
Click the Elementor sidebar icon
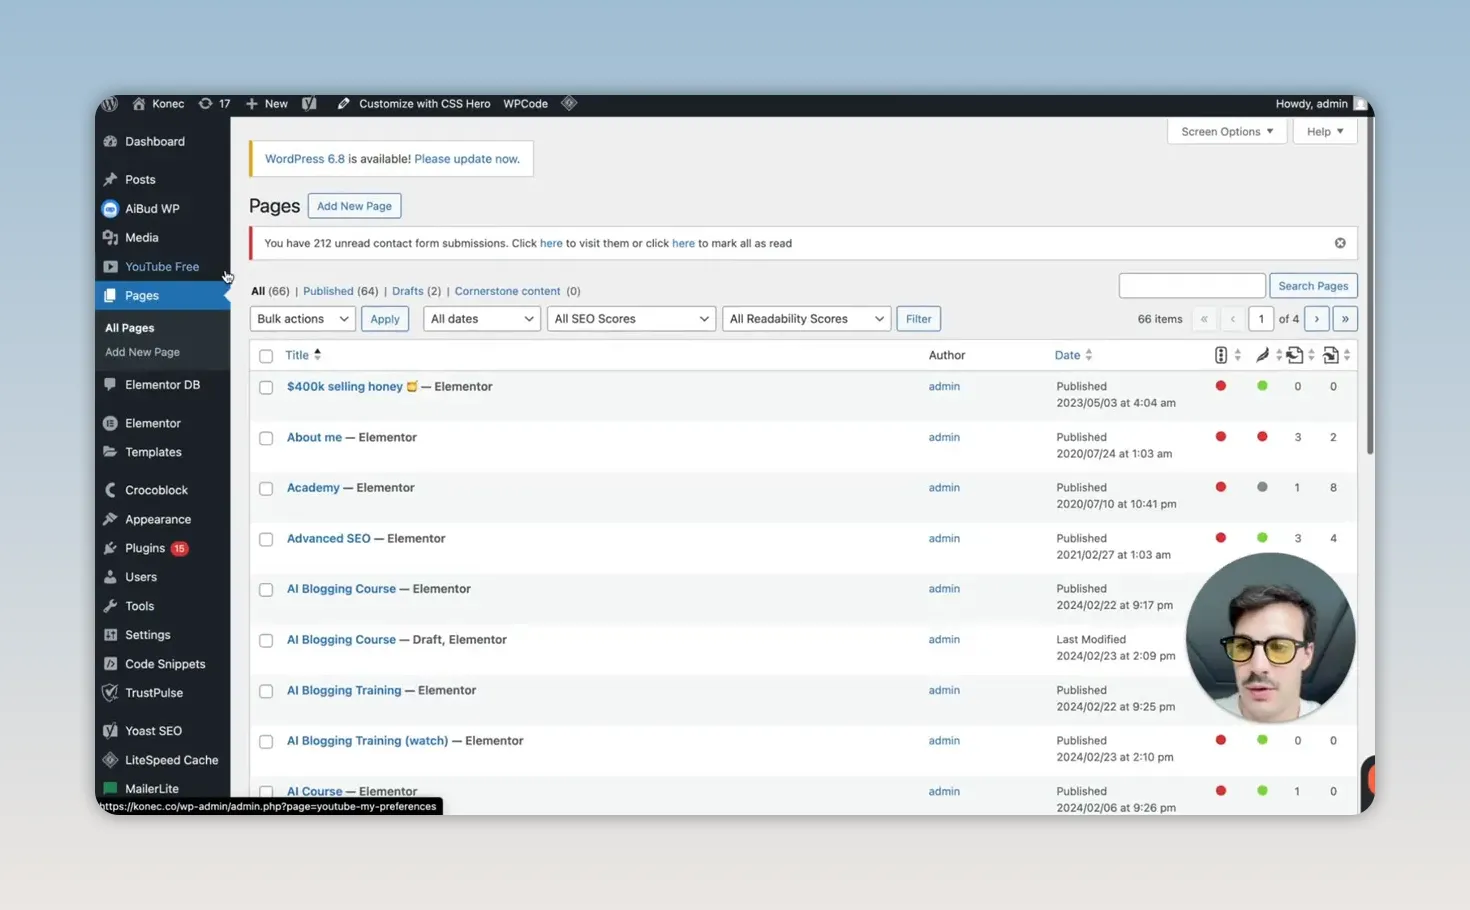110,424
